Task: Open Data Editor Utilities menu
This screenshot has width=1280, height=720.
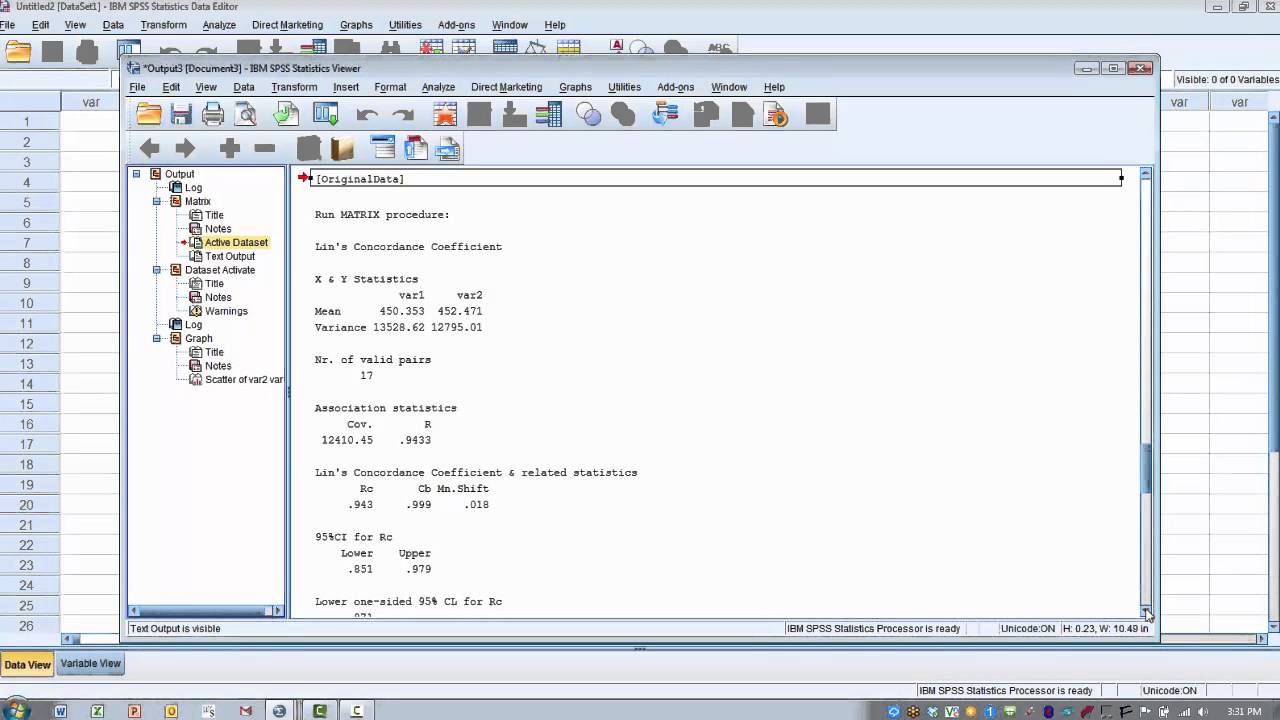Action: (405, 25)
